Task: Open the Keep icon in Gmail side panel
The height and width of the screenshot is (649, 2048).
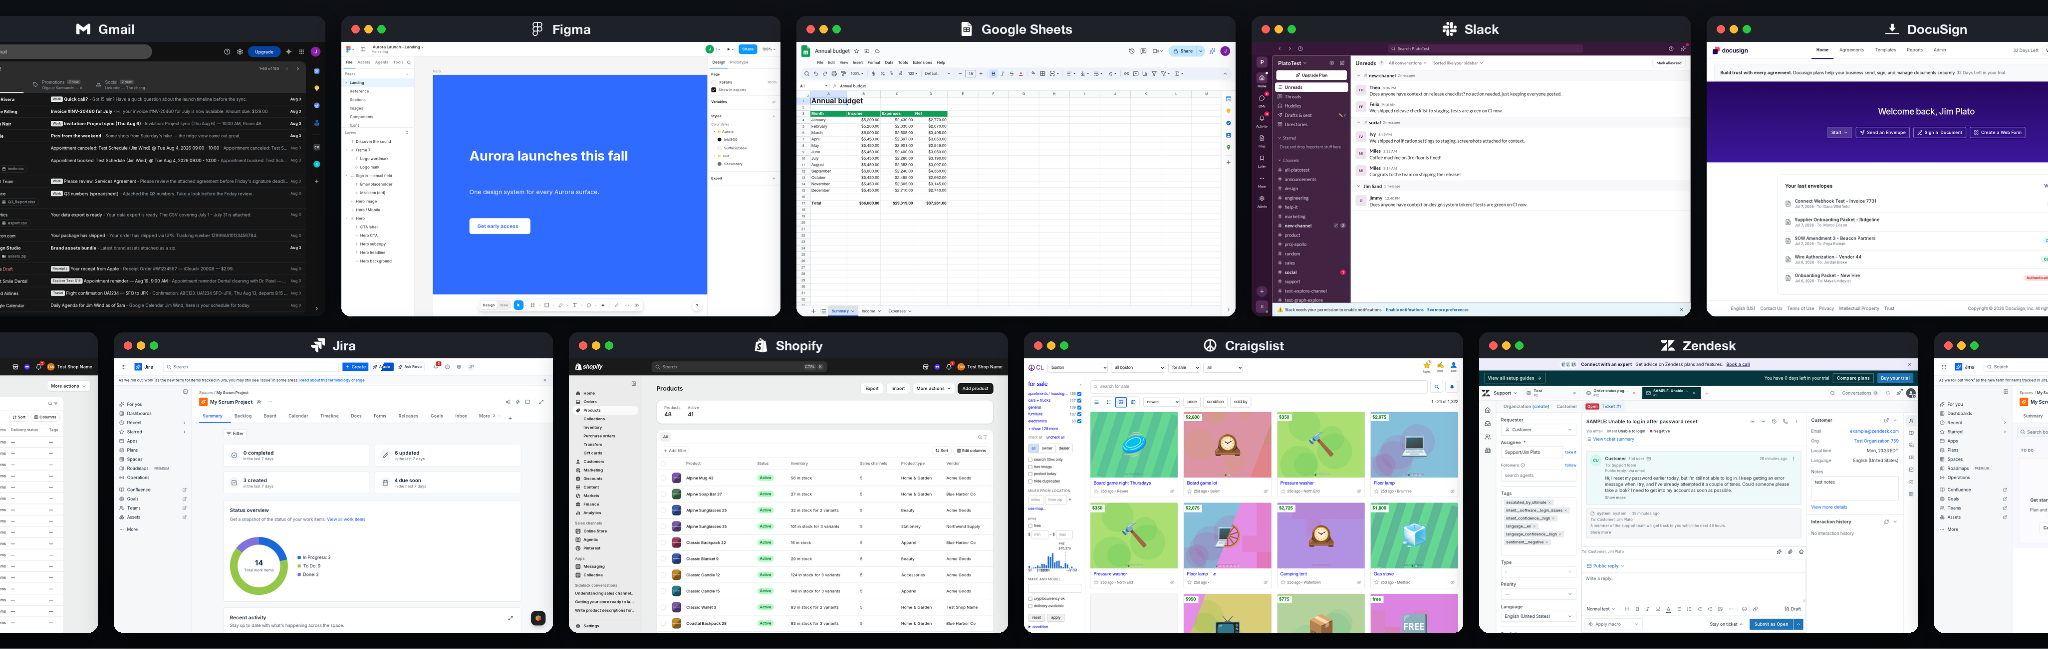Action: coord(317,88)
